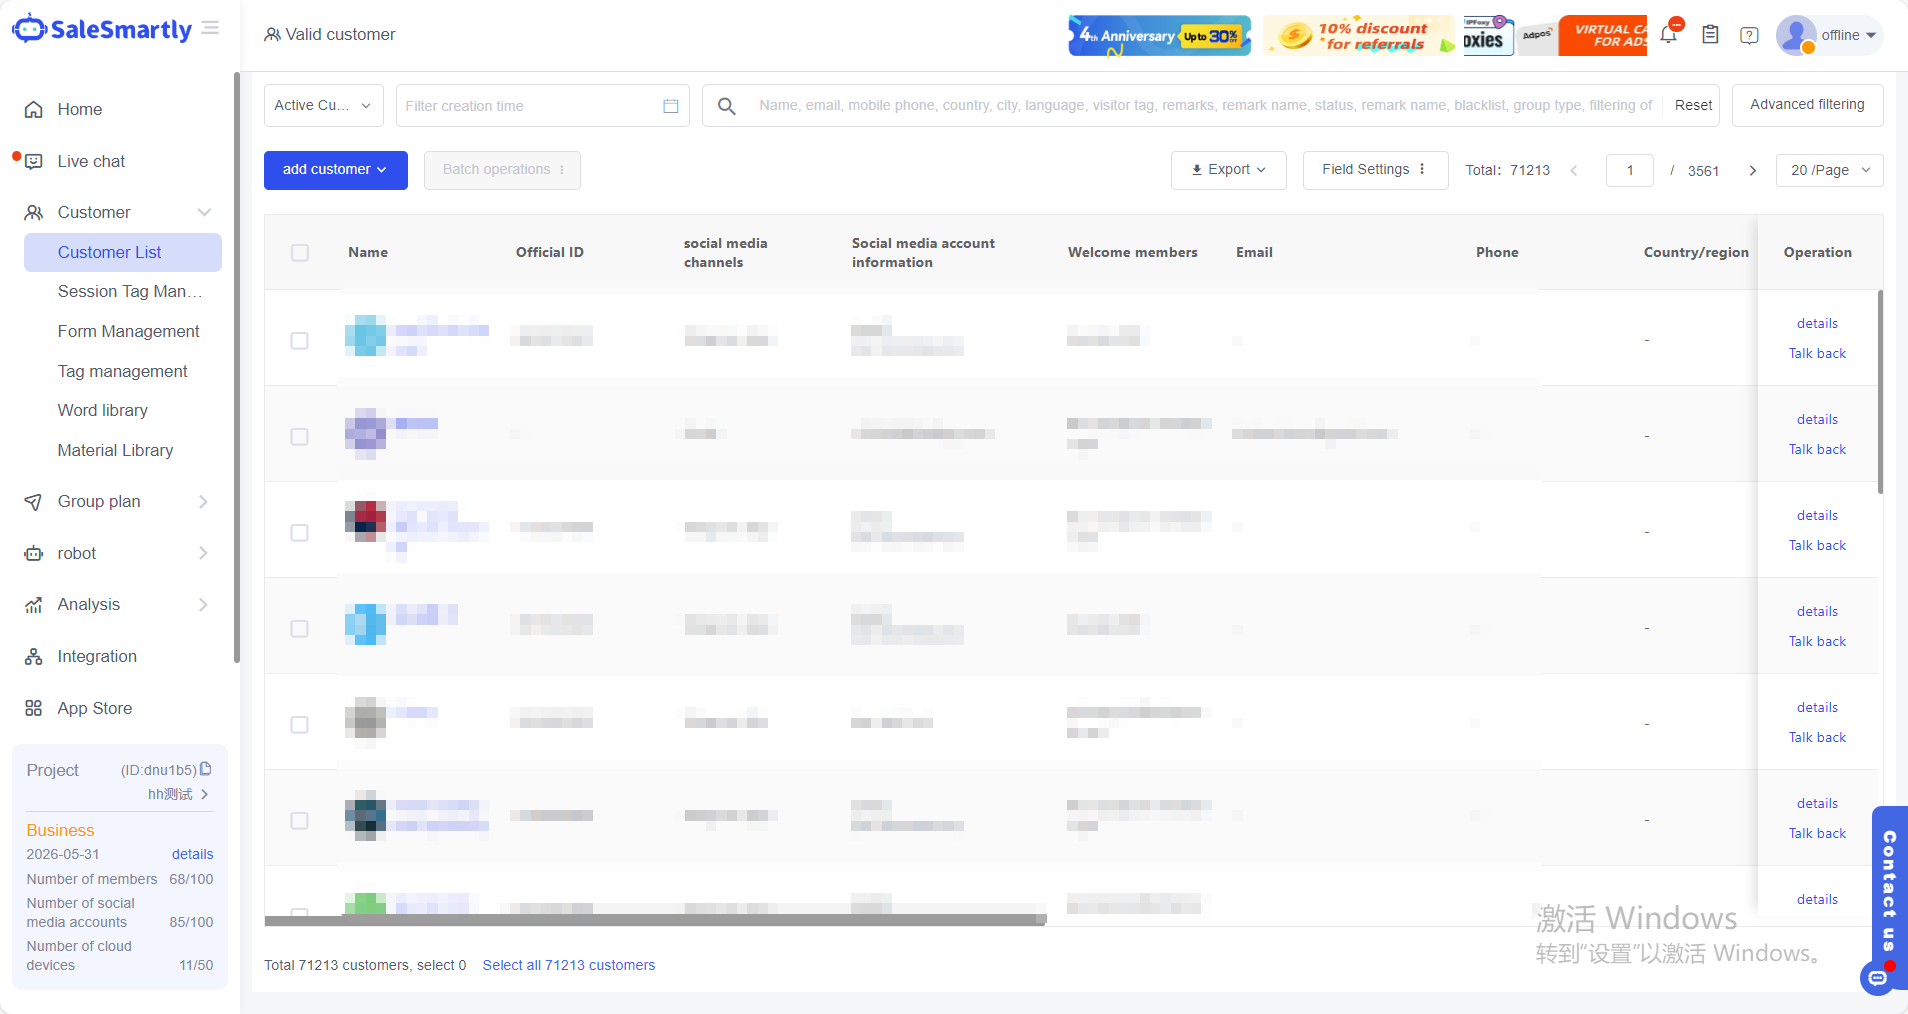Open Live chat in sidebar
Viewport: 1908px width, 1014px height.
coord(91,161)
